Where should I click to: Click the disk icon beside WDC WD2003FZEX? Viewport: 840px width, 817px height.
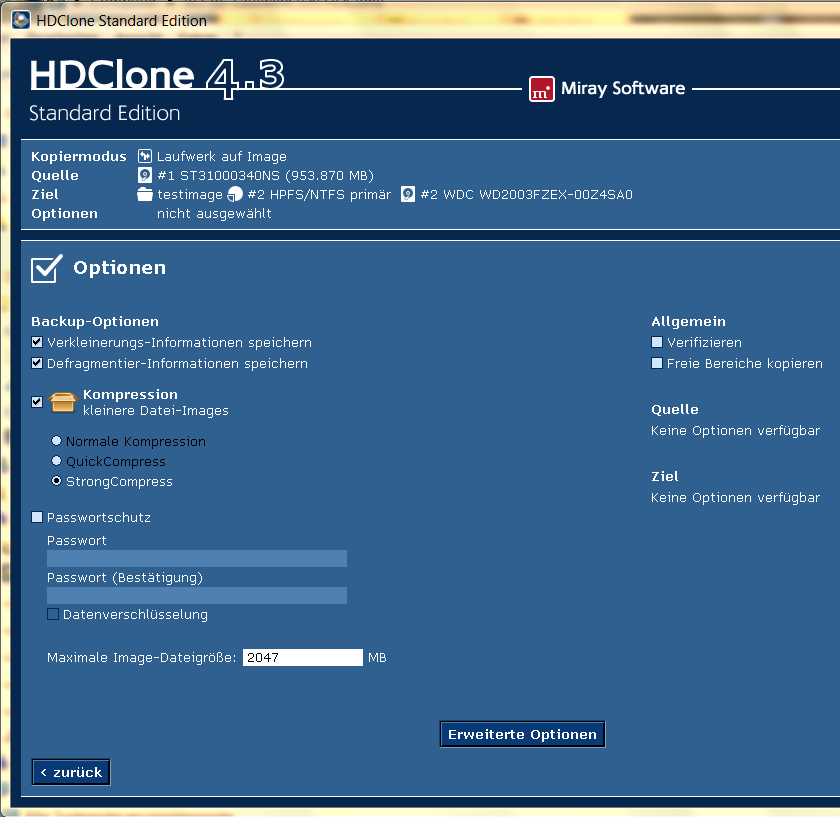pyautogui.click(x=408, y=194)
